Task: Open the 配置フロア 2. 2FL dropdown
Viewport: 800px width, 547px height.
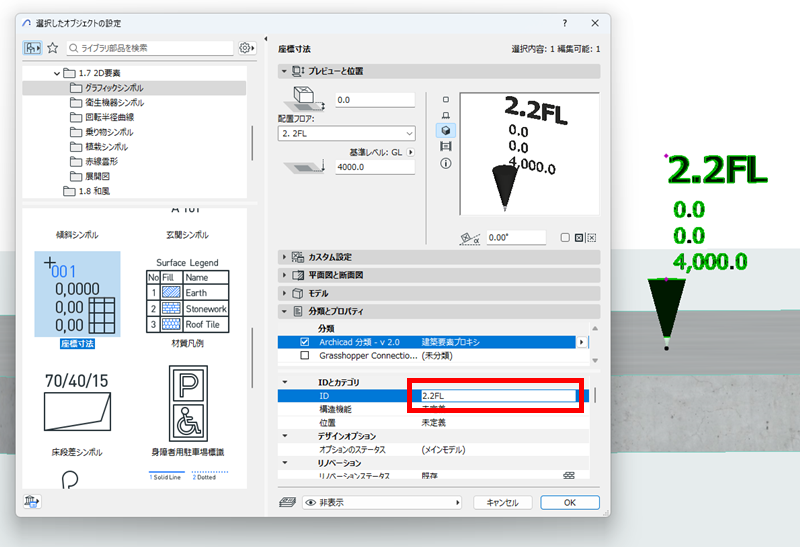Action: click(346, 134)
